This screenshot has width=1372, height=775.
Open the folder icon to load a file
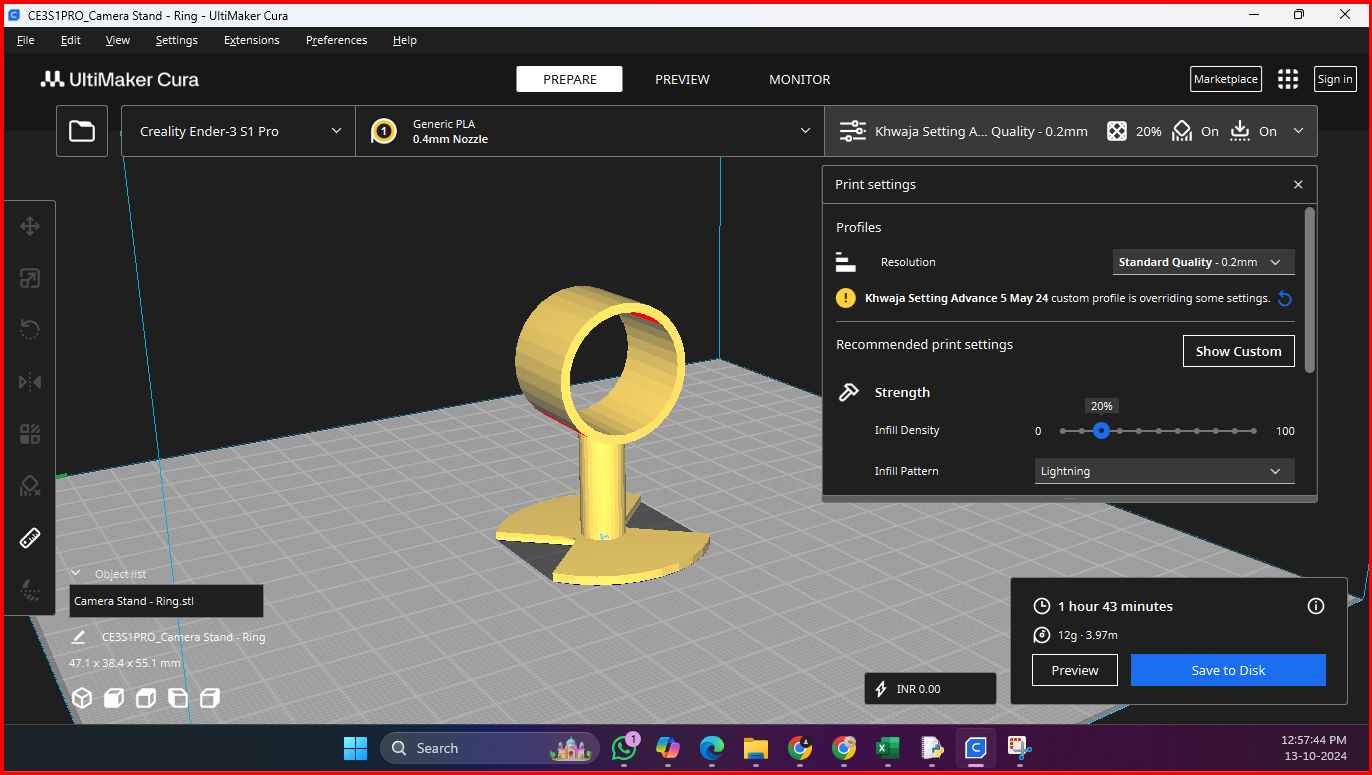point(82,131)
